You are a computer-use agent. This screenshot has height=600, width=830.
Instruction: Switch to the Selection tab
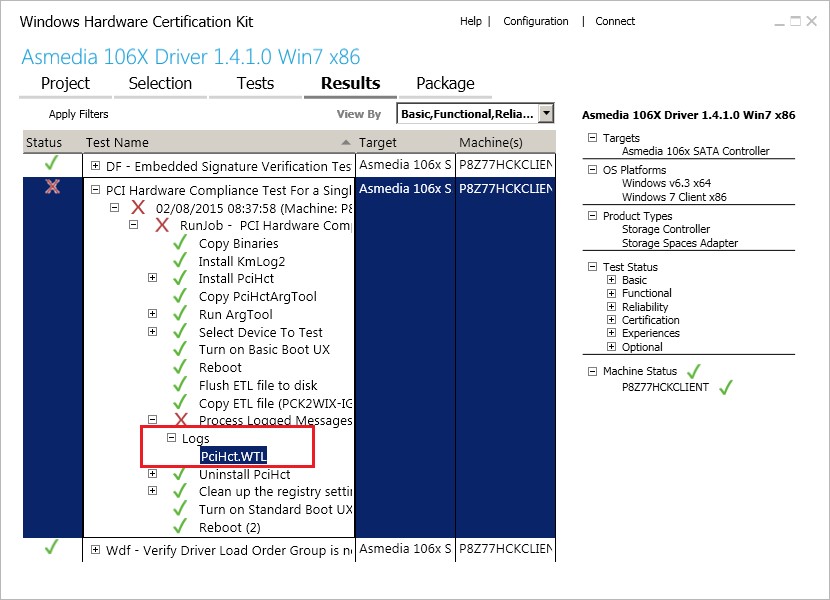coord(160,84)
